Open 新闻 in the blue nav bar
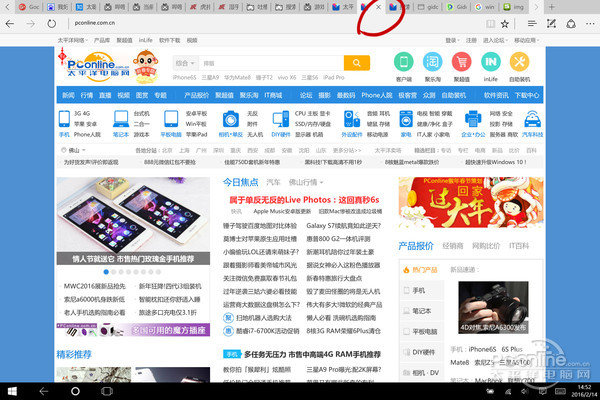 68,95
